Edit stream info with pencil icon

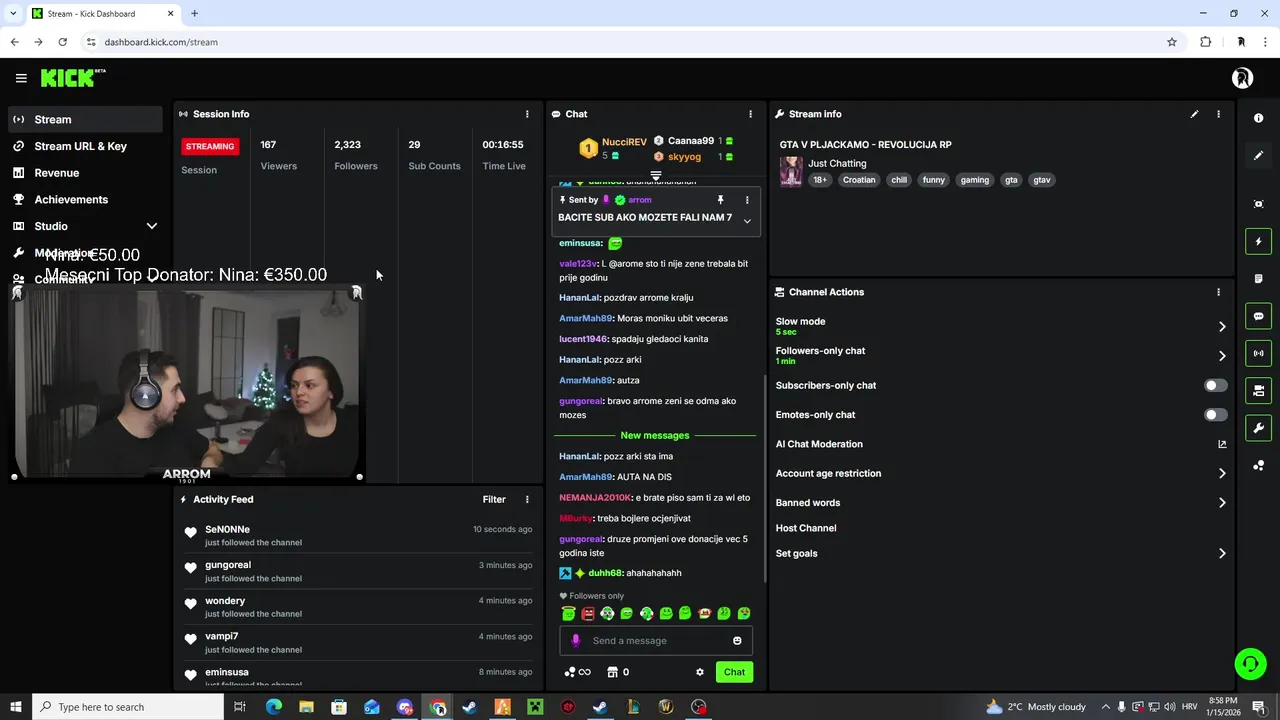pyautogui.click(x=1194, y=114)
